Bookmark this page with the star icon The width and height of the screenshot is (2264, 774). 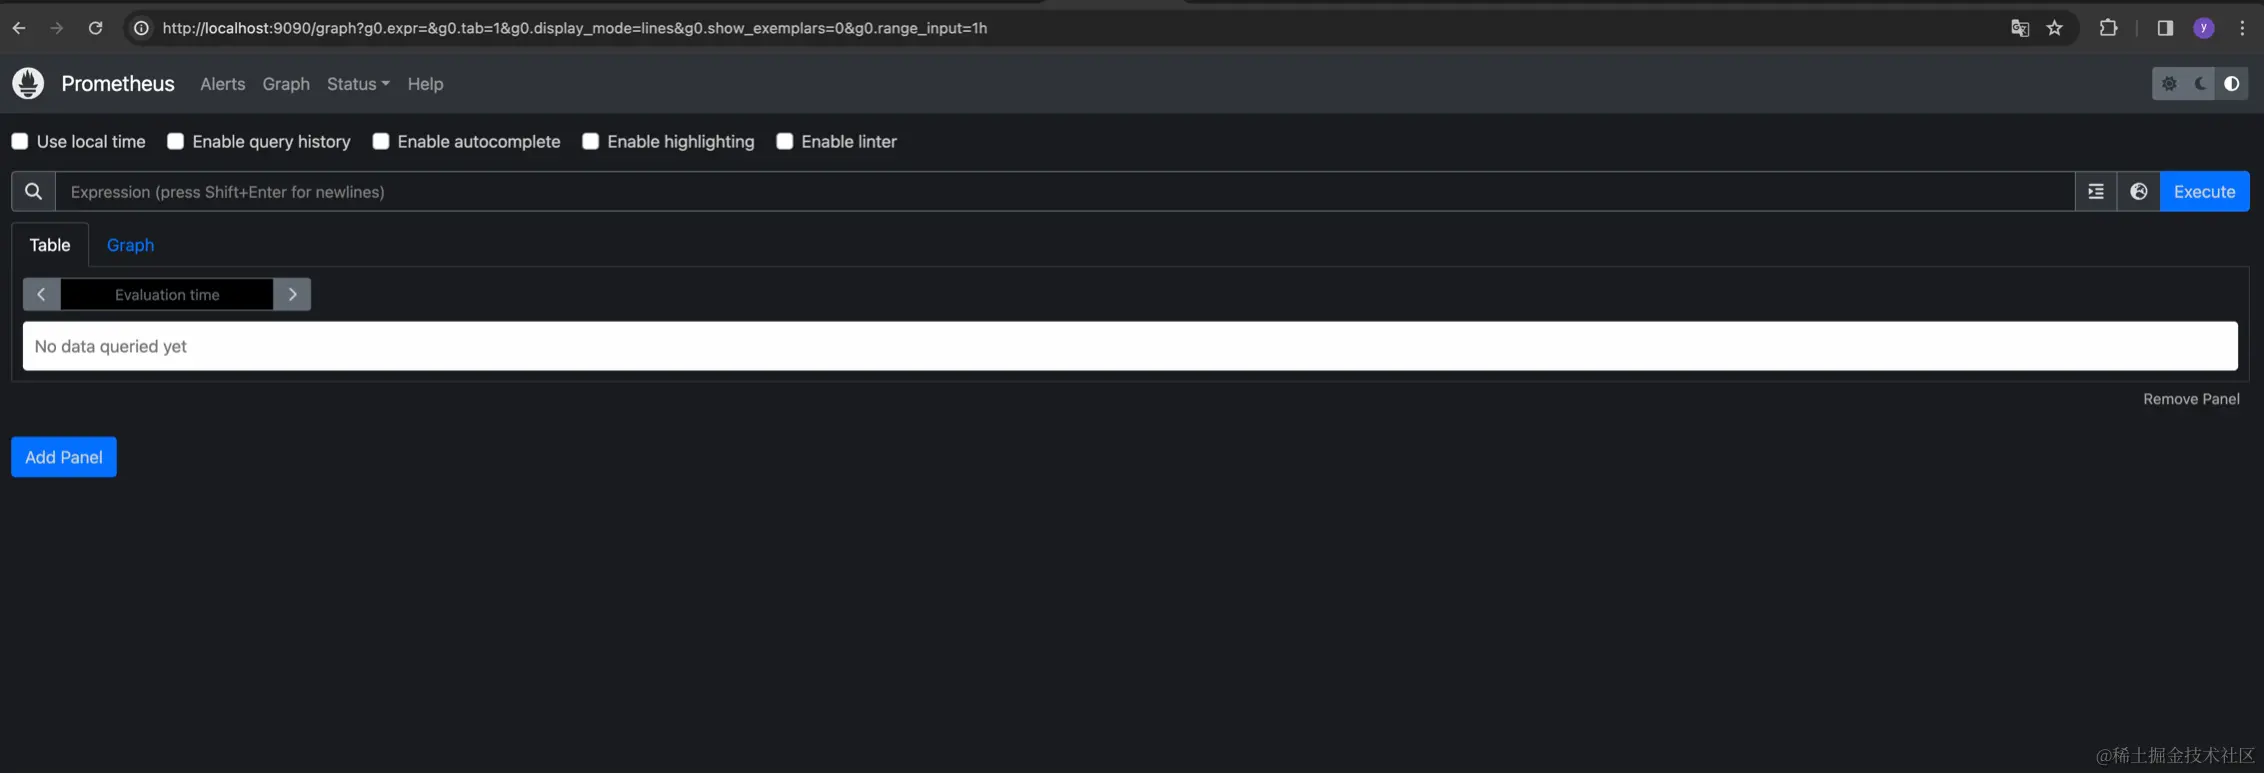click(2055, 28)
